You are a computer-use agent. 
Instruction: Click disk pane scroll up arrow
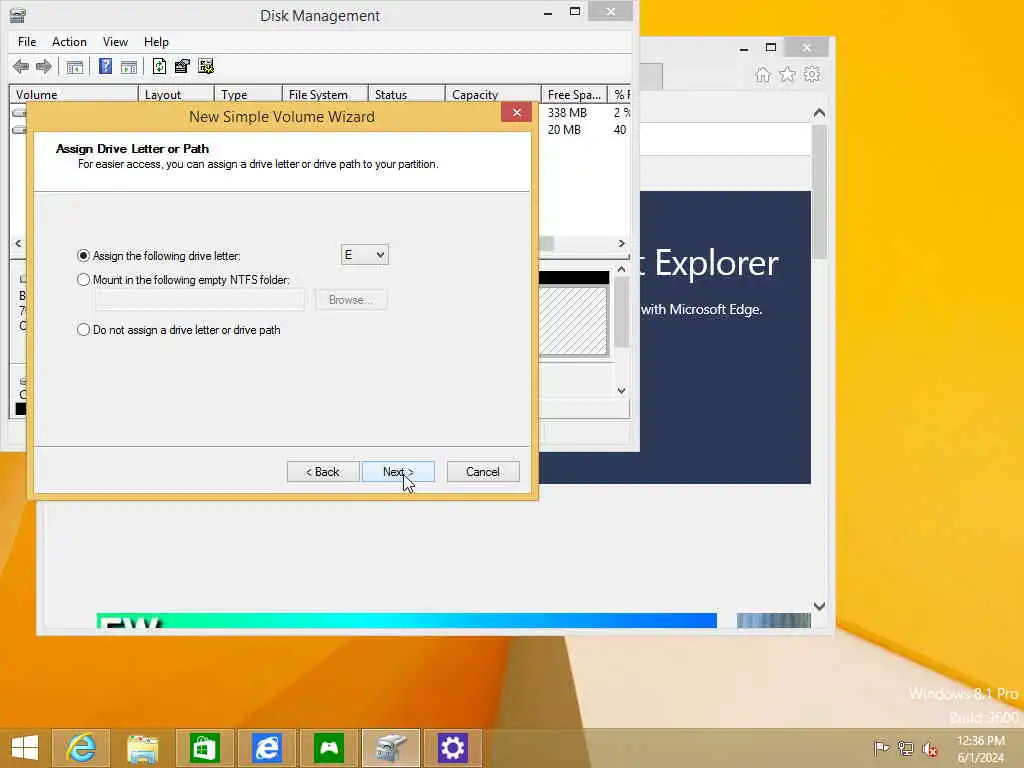coord(621,269)
